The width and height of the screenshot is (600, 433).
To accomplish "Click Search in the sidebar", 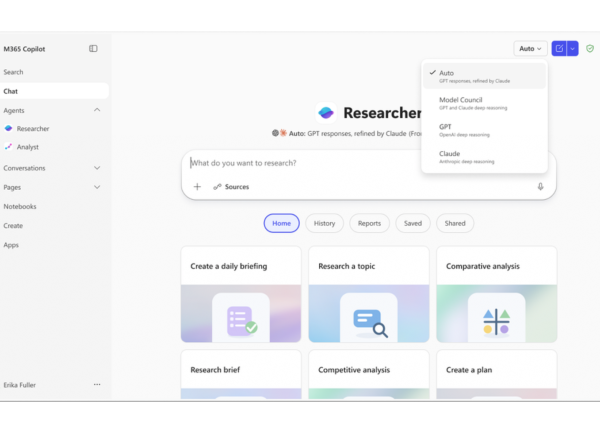I will tap(13, 72).
